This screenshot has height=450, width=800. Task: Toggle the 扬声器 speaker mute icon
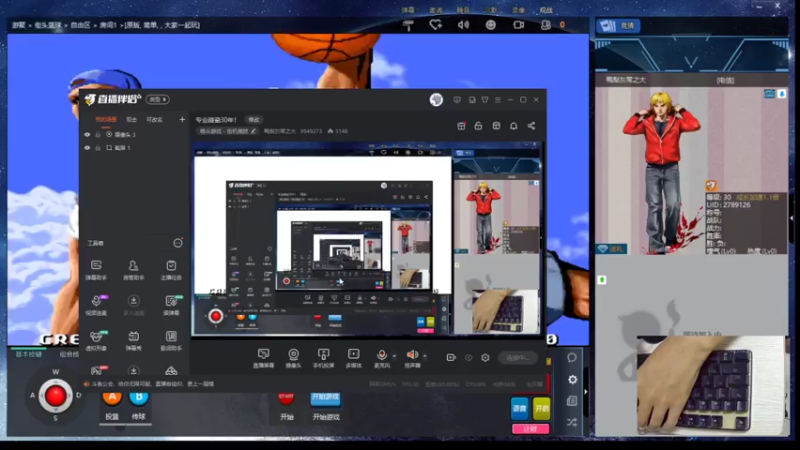point(411,355)
